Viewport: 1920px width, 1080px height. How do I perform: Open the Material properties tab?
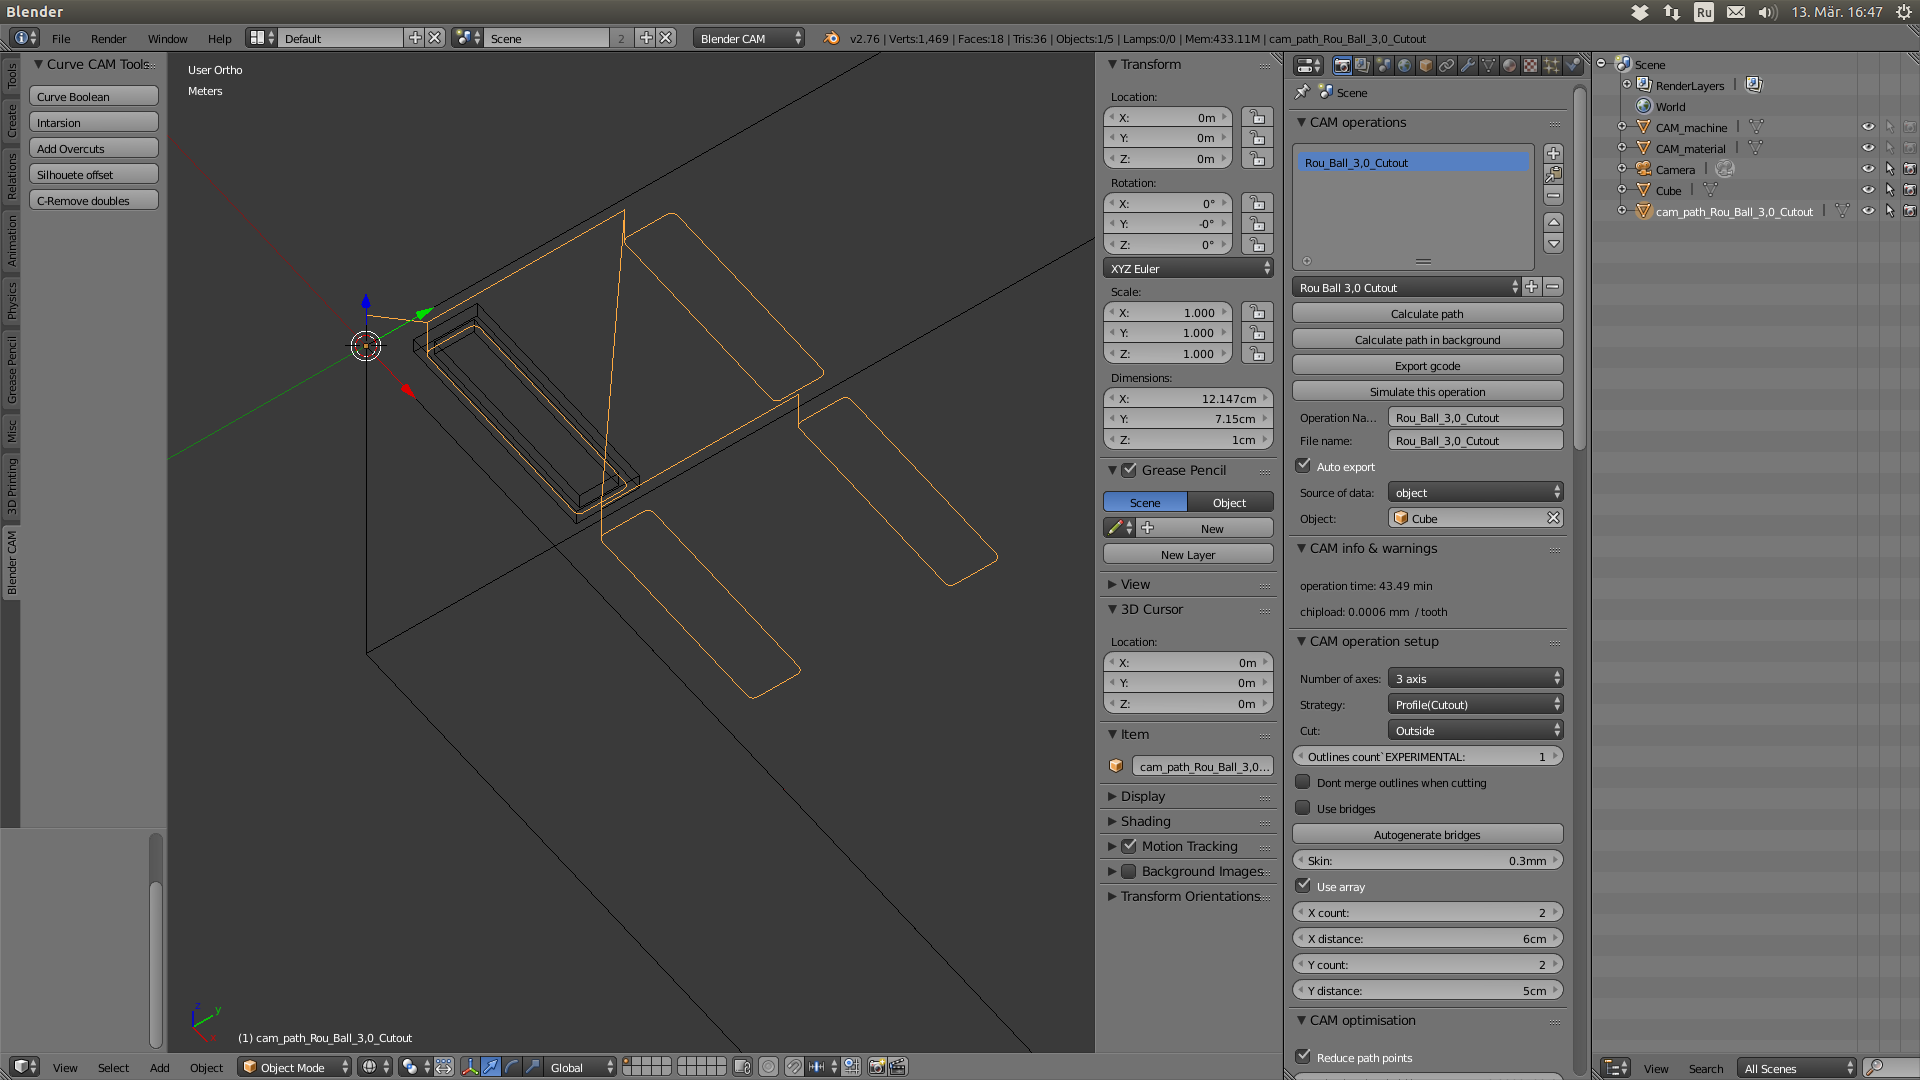pos(1510,66)
